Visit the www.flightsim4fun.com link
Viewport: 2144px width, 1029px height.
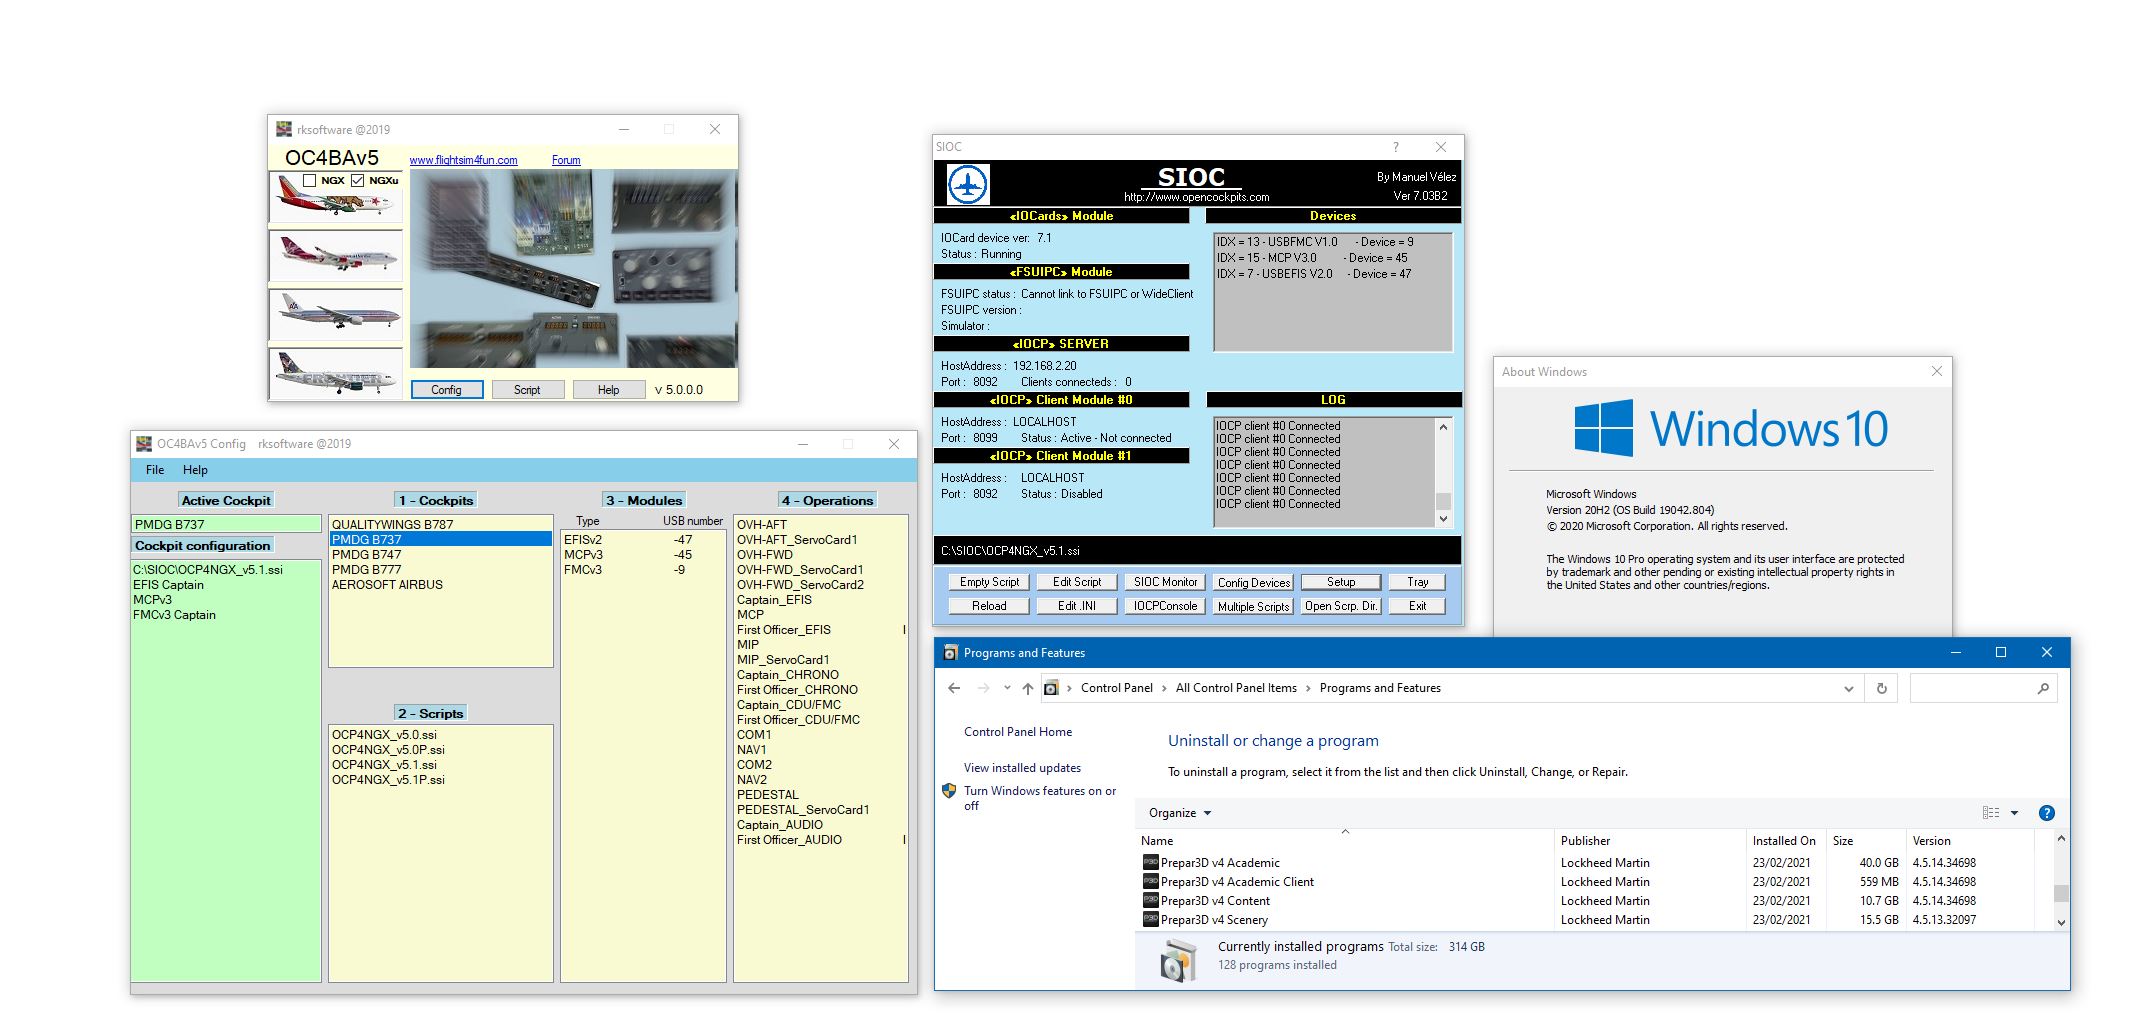(x=463, y=160)
